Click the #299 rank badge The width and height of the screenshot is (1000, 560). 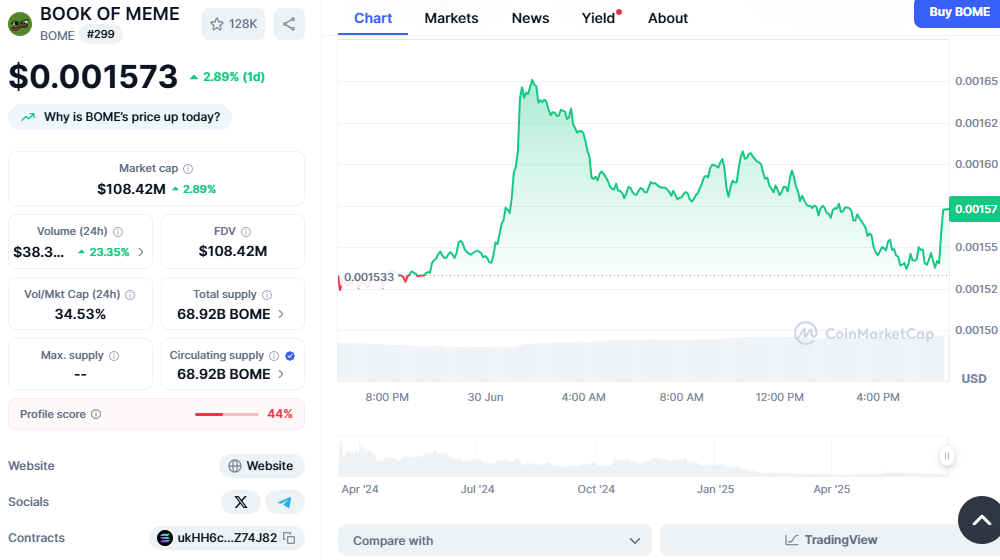point(101,34)
